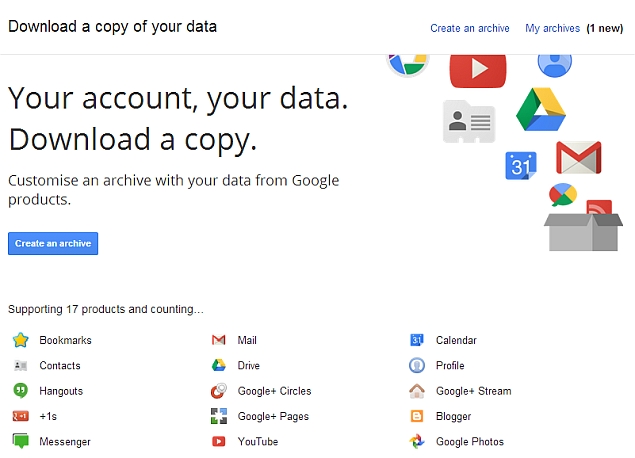Image resolution: width=635 pixels, height=458 pixels.
Task: Click the Google+ Circles icon
Action: tap(219, 391)
